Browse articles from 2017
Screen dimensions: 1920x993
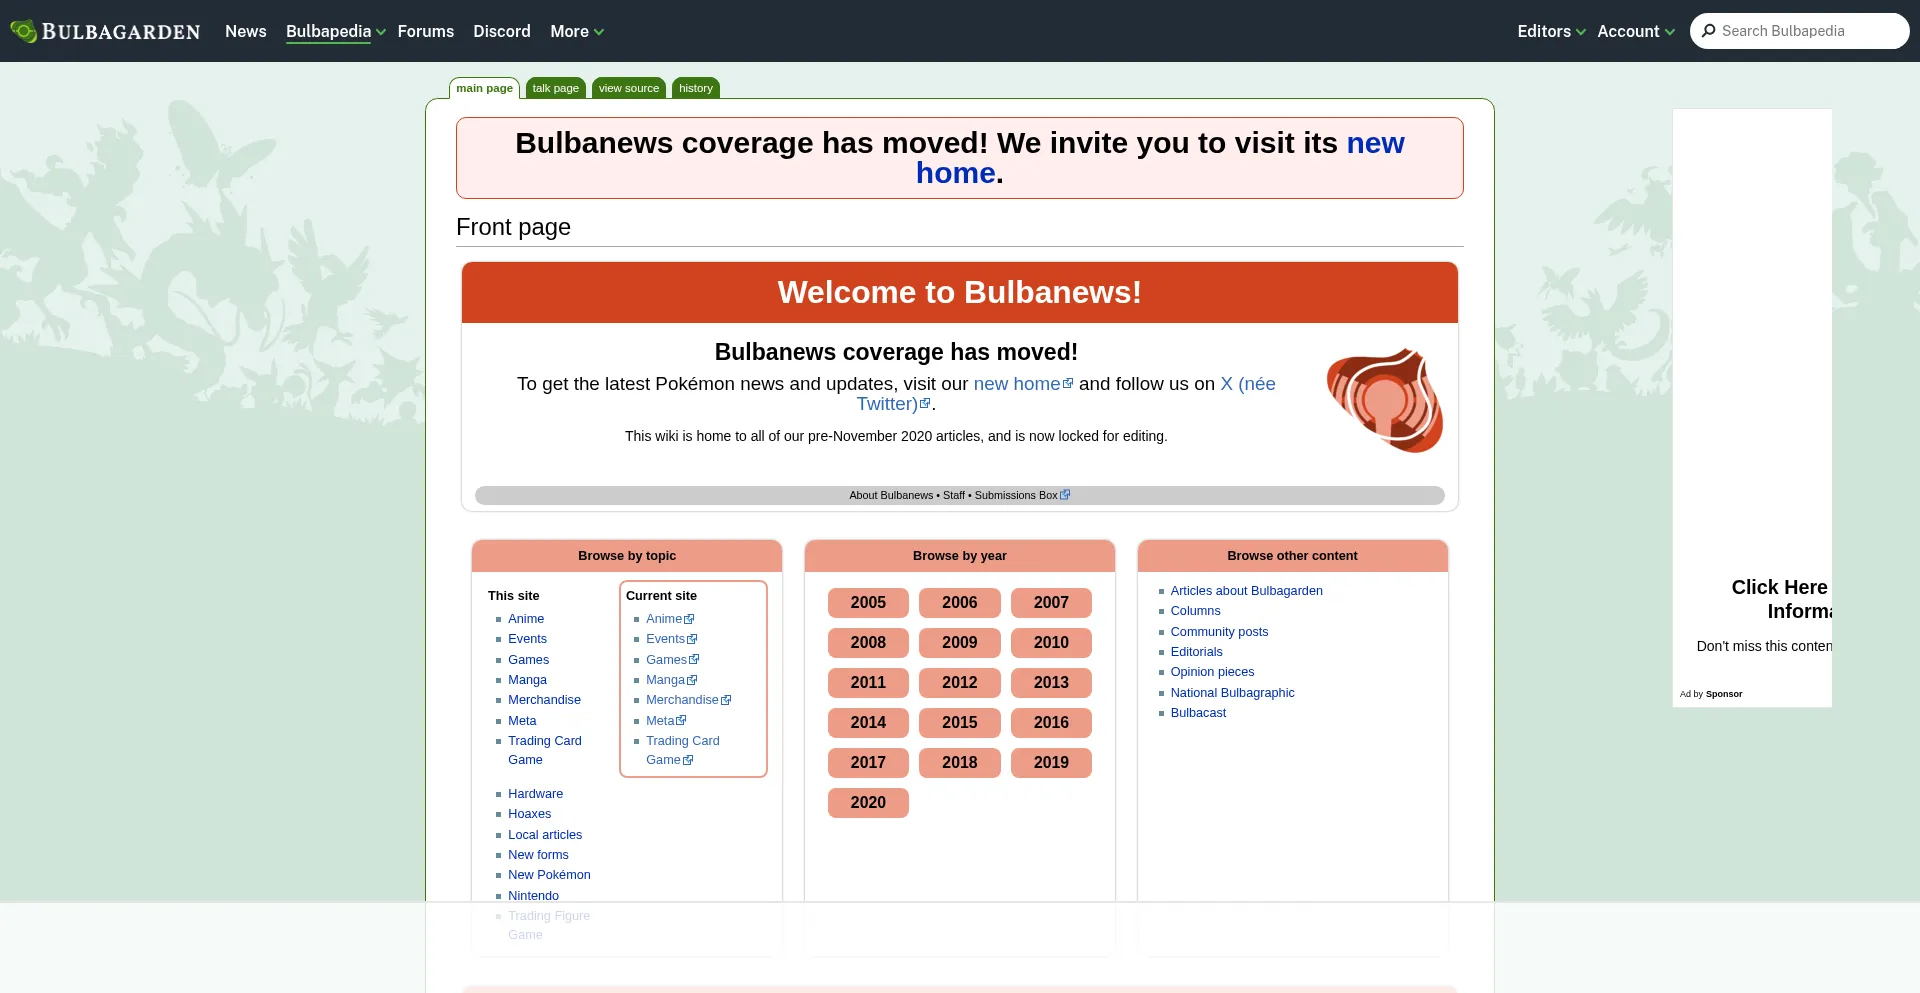[868, 763]
